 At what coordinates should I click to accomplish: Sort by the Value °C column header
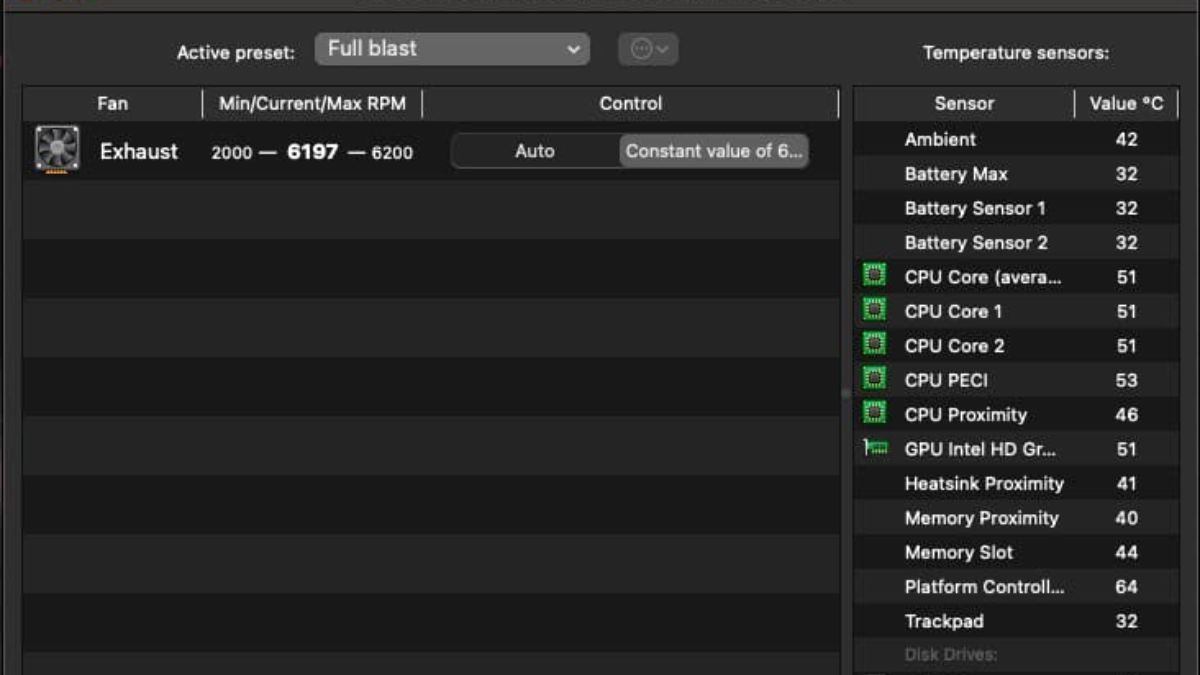[x=1126, y=103]
